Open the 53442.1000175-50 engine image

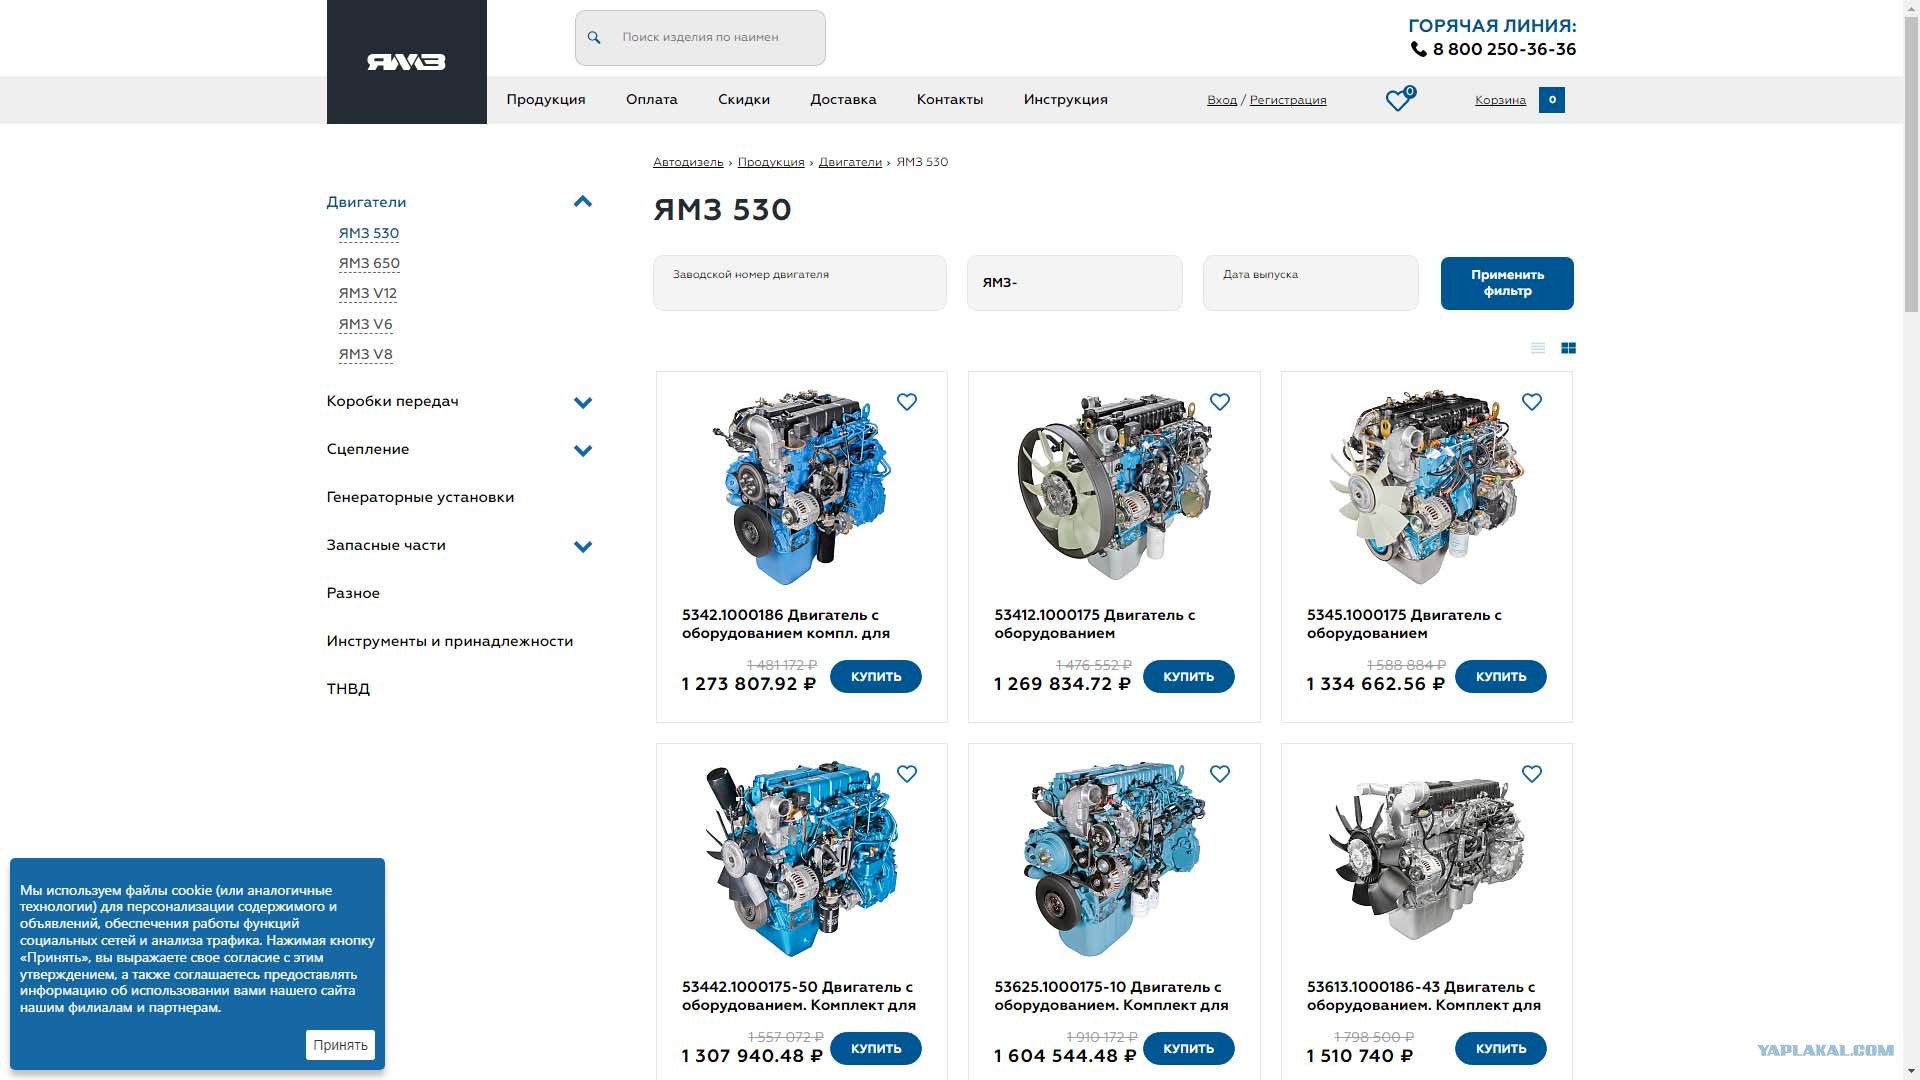pyautogui.click(x=801, y=860)
